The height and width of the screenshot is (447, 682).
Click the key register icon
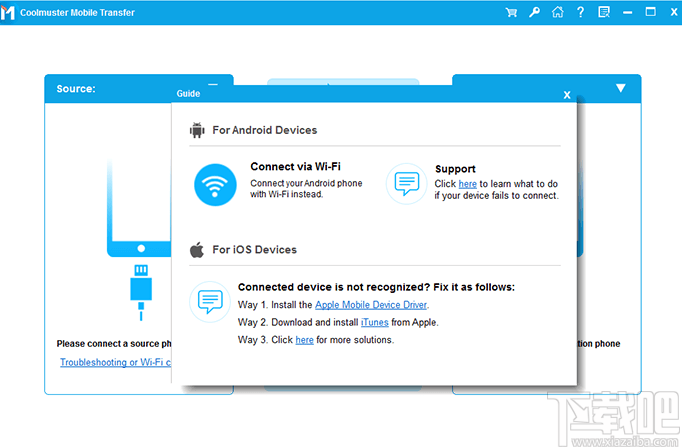[x=535, y=12]
